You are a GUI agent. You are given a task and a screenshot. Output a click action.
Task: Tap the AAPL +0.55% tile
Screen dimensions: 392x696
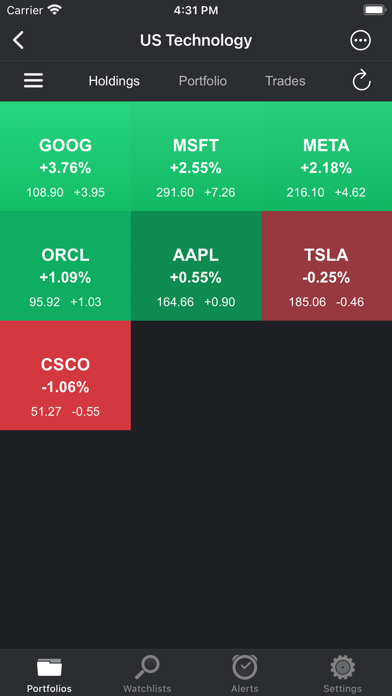(x=196, y=265)
